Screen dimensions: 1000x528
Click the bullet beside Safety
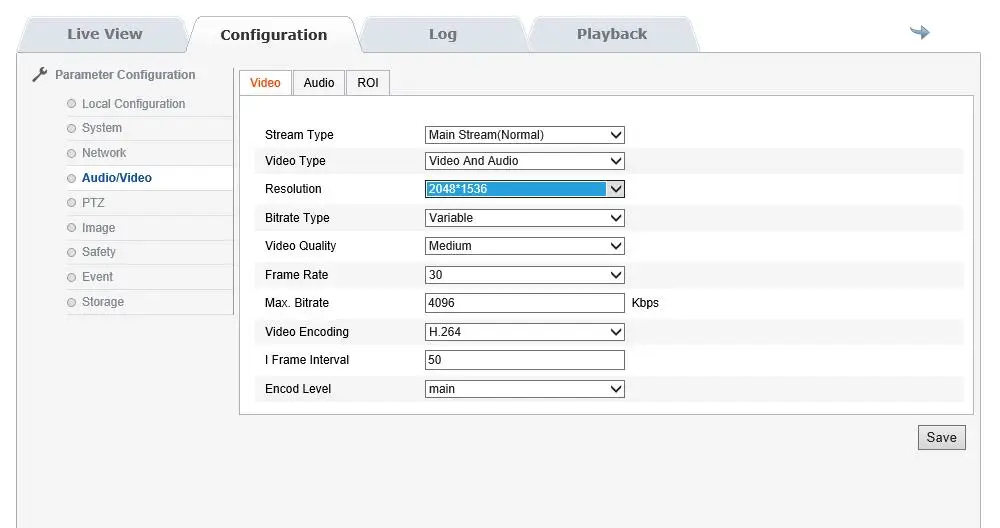point(71,253)
